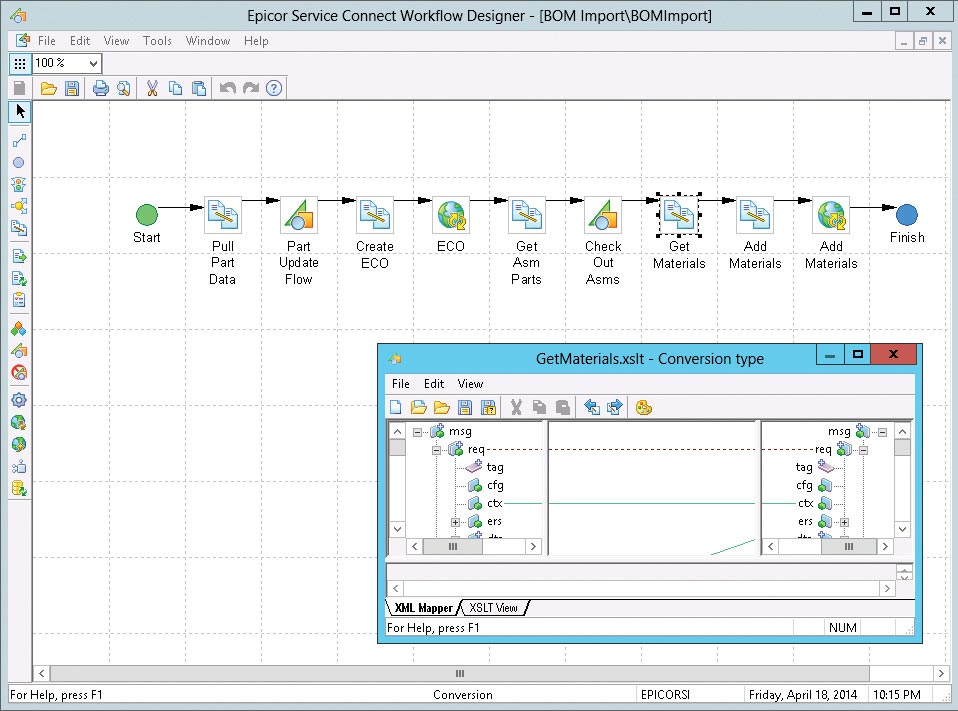This screenshot has width=958, height=711.
Task: Click the Print icon in the toolbar
Action: [100, 88]
